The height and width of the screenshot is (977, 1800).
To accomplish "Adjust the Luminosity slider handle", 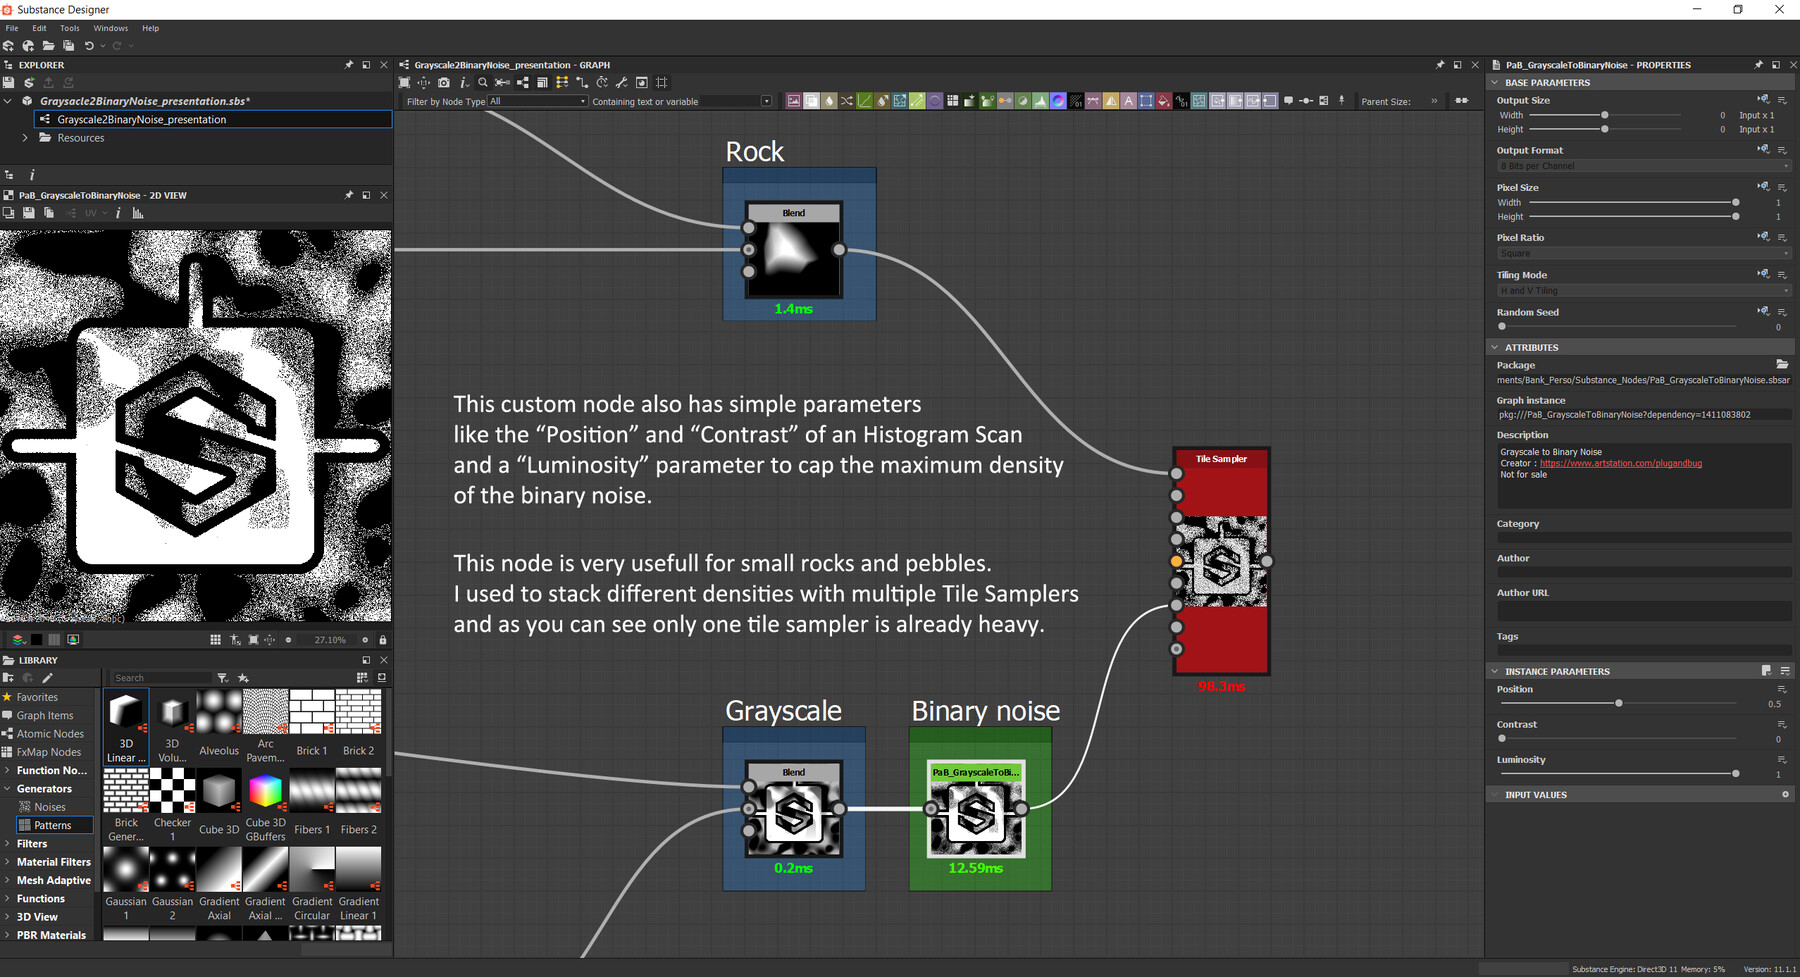I will click(1736, 773).
